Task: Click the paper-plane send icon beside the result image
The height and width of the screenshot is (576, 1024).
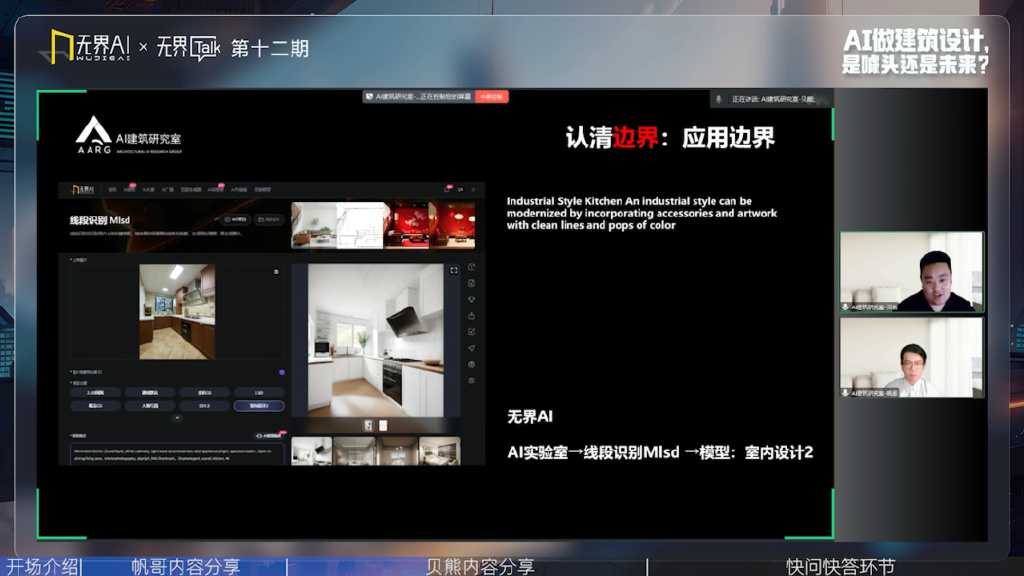Action: 472,348
